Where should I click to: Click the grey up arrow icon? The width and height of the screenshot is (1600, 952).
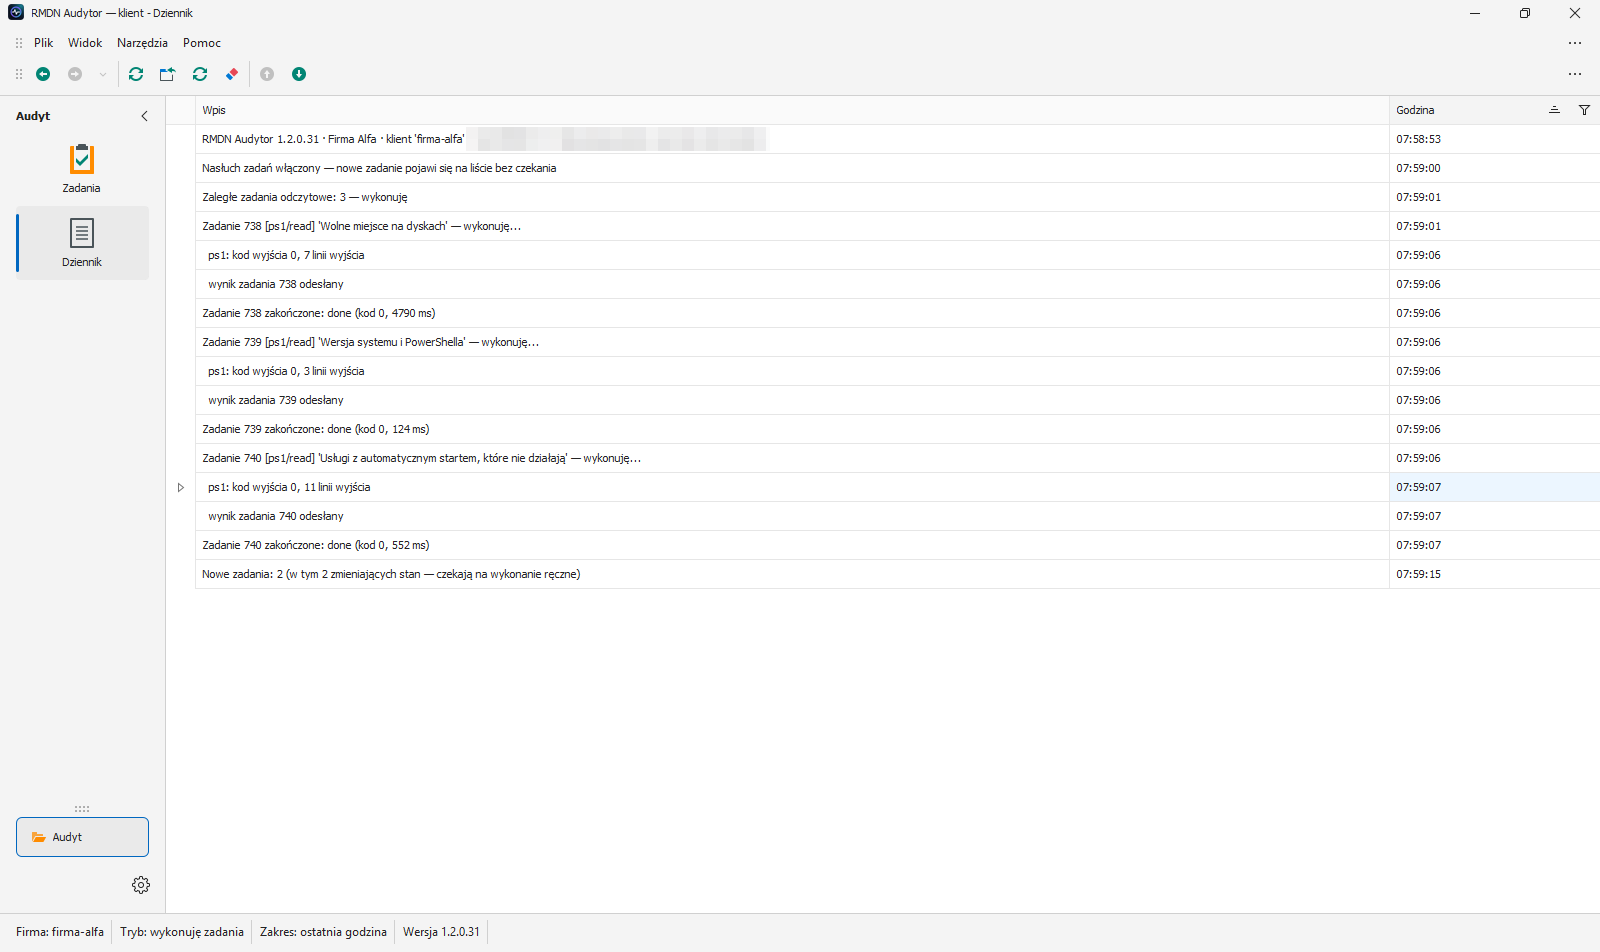tap(267, 74)
